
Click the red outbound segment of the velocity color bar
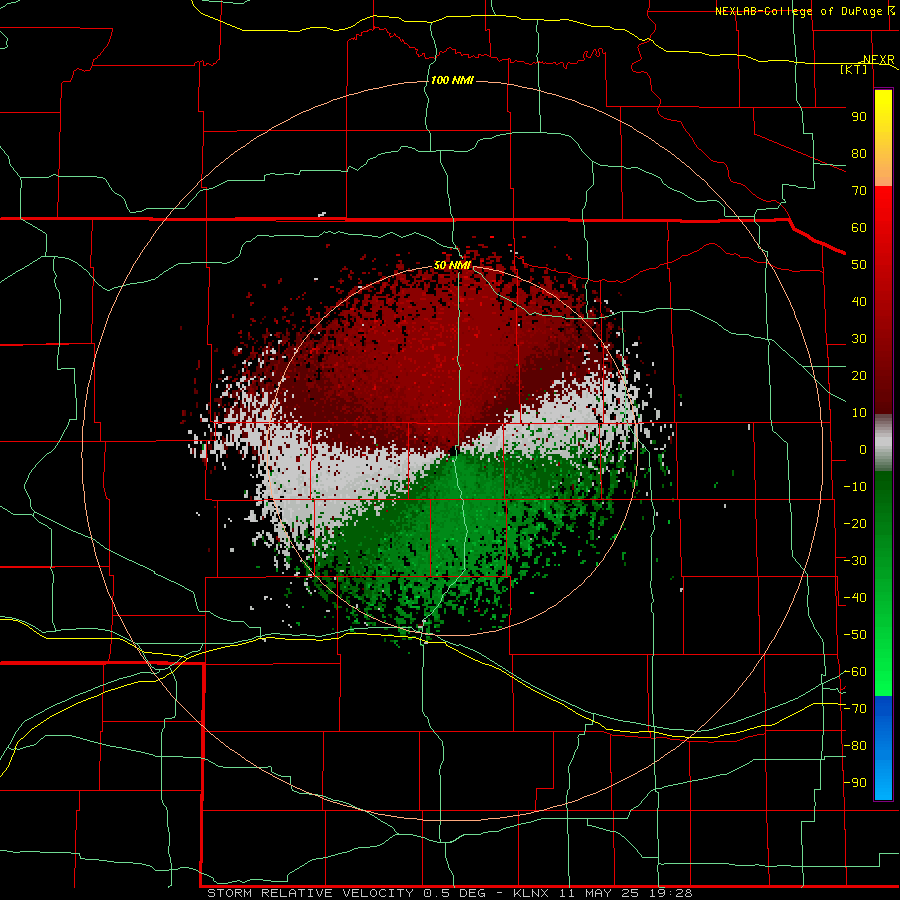883,300
